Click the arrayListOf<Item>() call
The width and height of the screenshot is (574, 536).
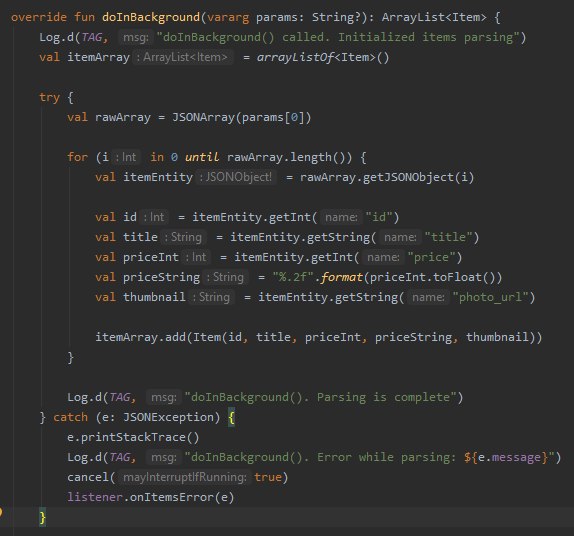tap(323, 57)
